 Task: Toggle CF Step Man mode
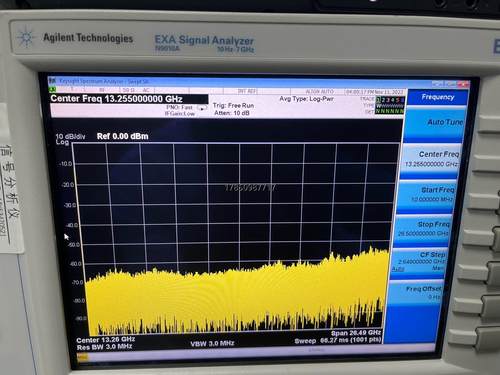pos(438,268)
